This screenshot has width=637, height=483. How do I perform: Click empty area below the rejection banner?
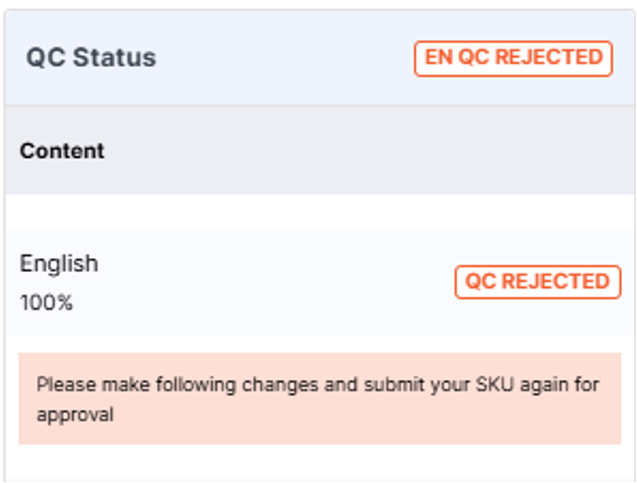coord(320,463)
